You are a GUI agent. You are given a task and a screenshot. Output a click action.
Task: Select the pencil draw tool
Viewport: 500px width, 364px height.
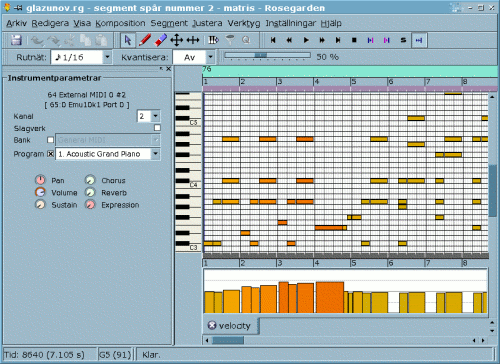click(x=145, y=40)
